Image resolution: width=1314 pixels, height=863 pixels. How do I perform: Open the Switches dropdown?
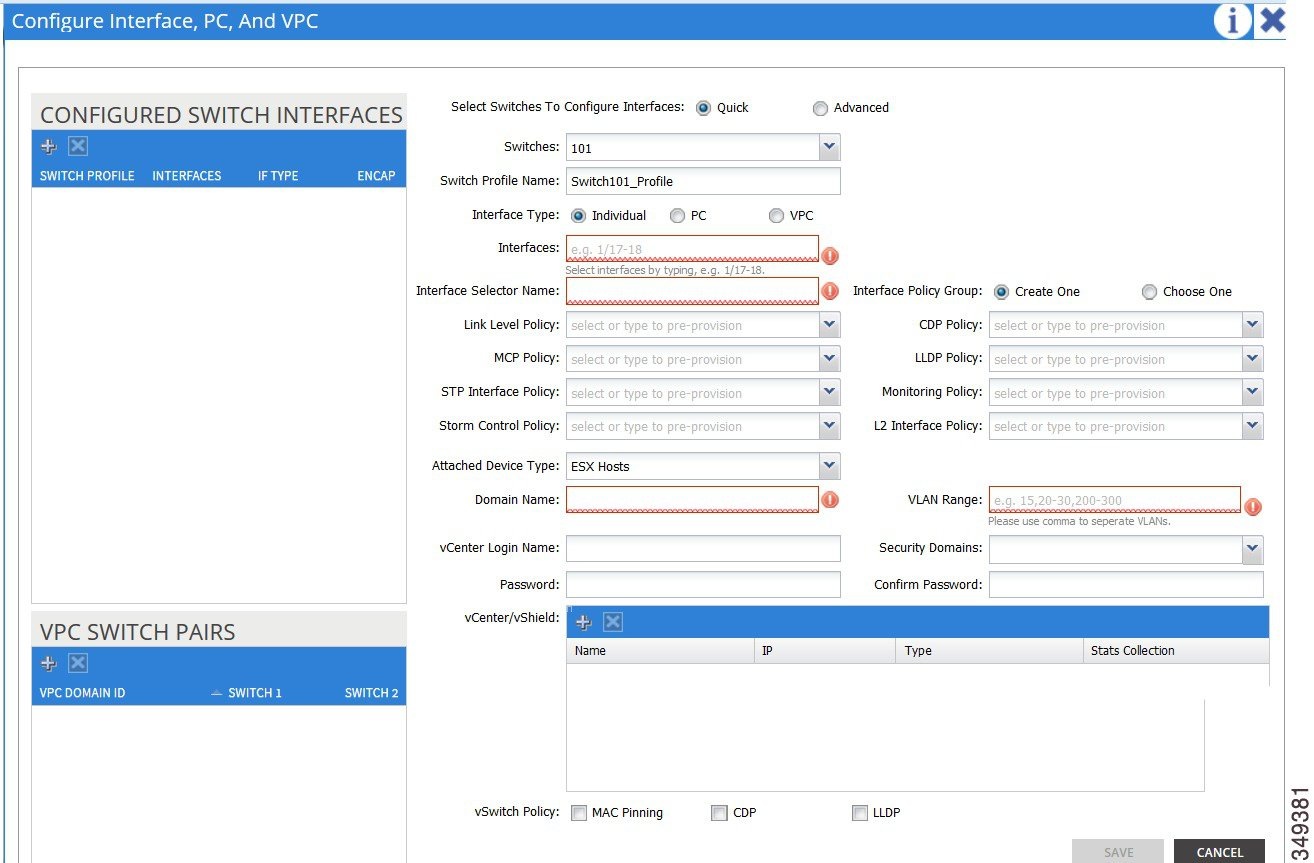coord(829,146)
